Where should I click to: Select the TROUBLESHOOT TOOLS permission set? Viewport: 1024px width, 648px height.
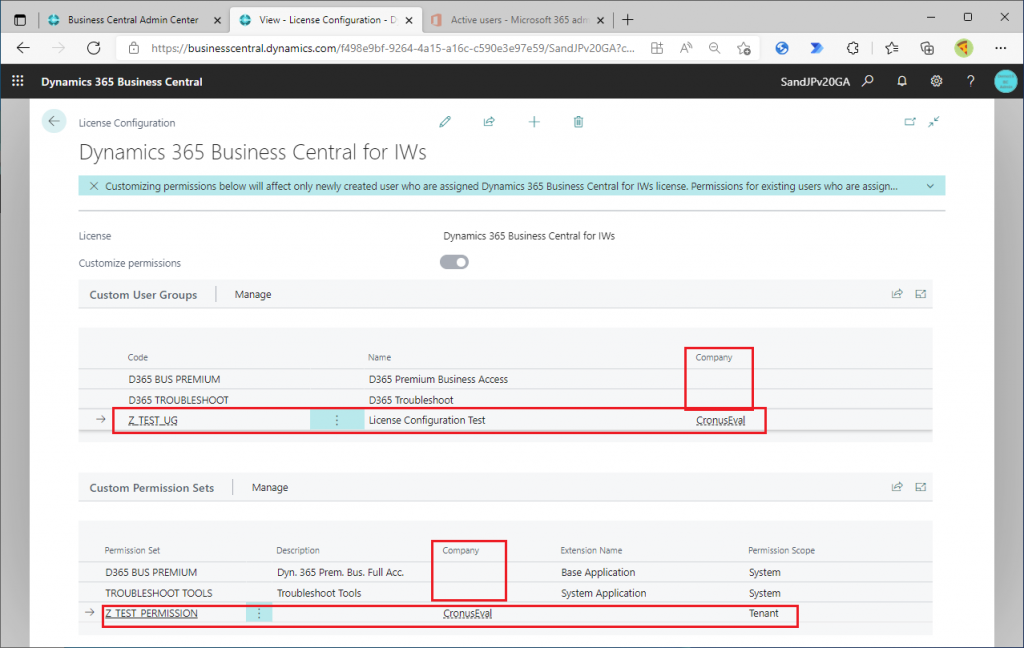click(159, 593)
